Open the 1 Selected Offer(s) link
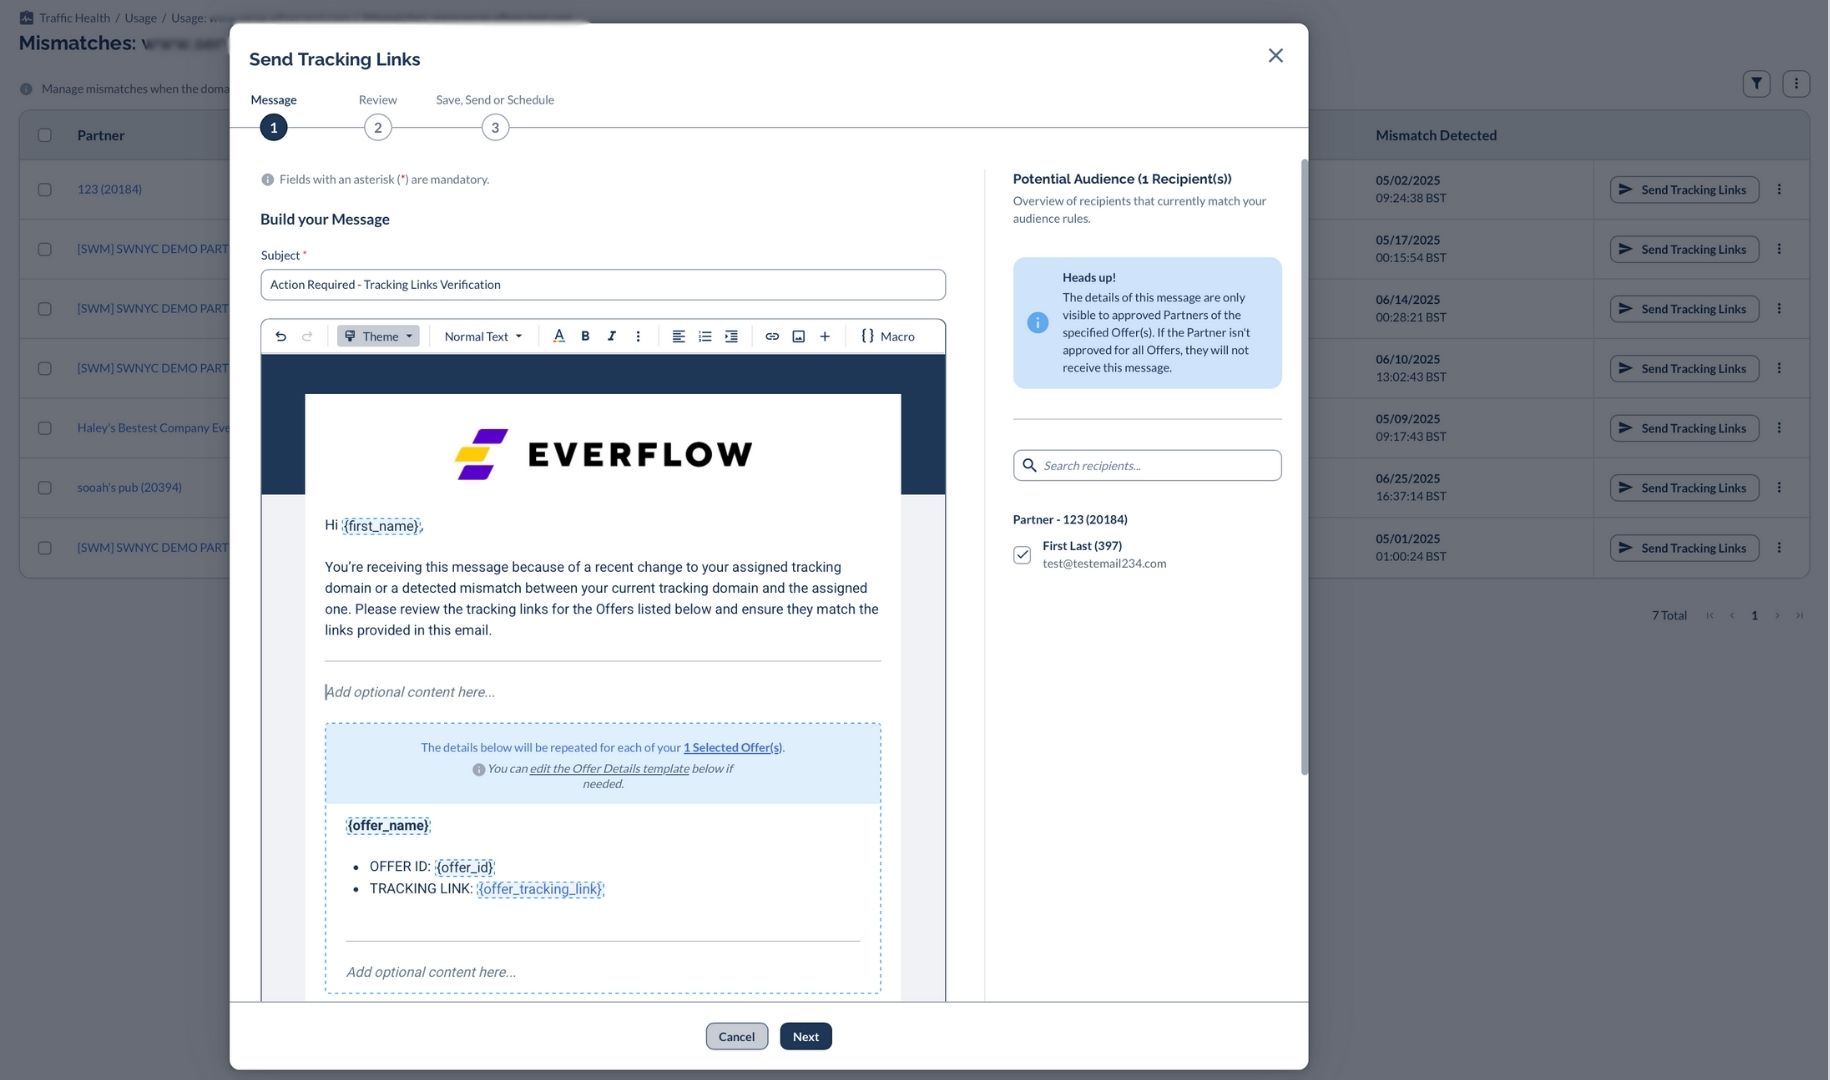This screenshot has height=1080, width=1830. click(x=733, y=748)
